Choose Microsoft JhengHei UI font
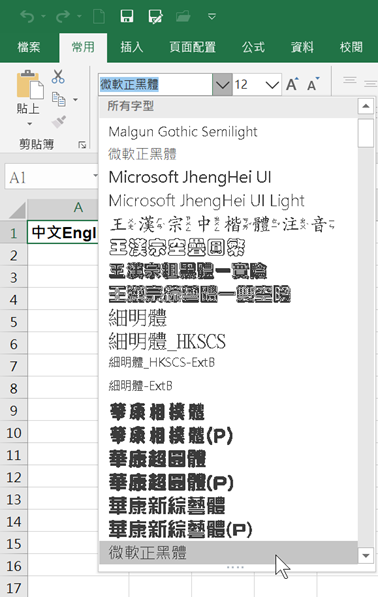 [x=228, y=177]
